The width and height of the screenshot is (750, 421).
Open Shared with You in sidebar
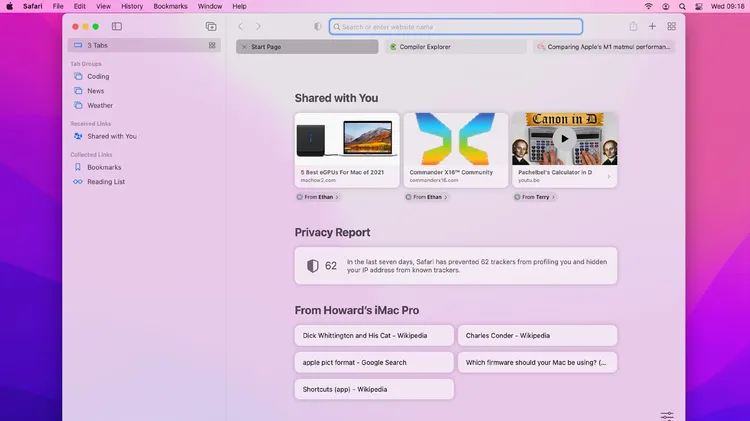(x=111, y=136)
